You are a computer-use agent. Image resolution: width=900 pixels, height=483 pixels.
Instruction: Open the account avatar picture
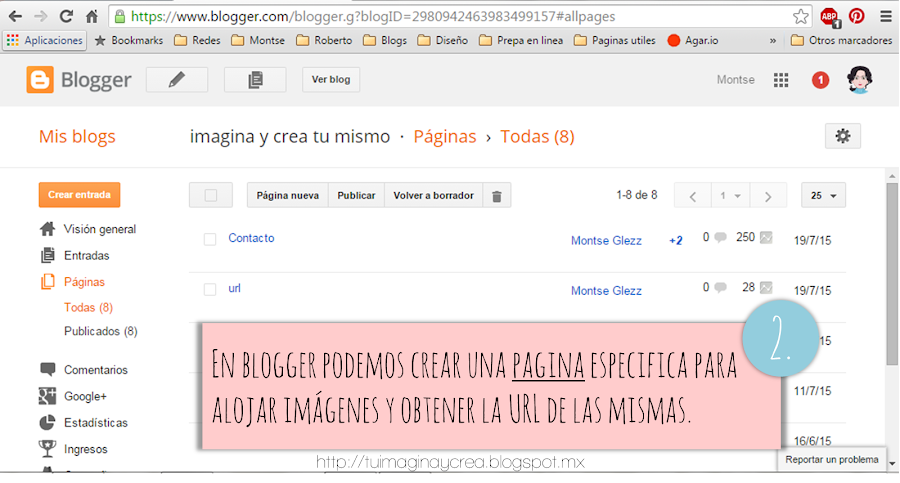click(860, 79)
